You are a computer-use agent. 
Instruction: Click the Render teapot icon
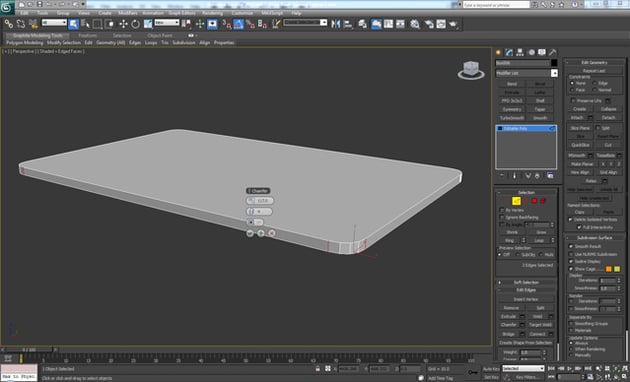453,24
